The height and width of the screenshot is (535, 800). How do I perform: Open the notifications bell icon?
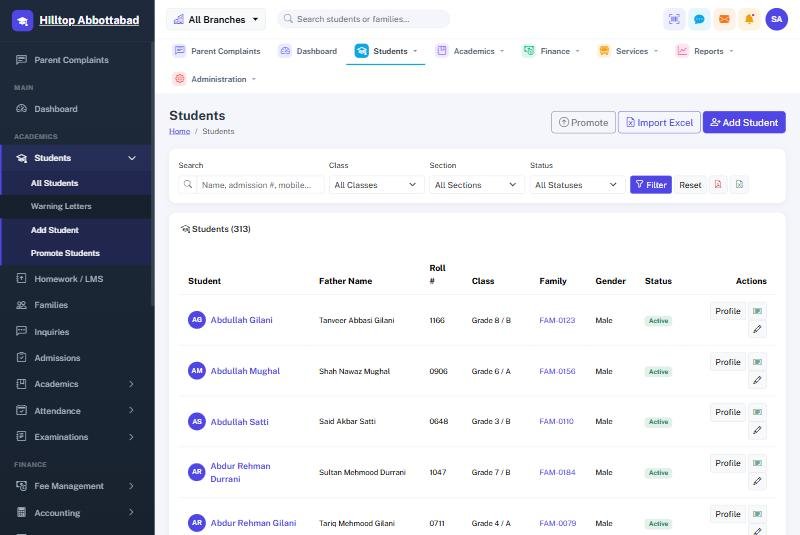tap(749, 19)
